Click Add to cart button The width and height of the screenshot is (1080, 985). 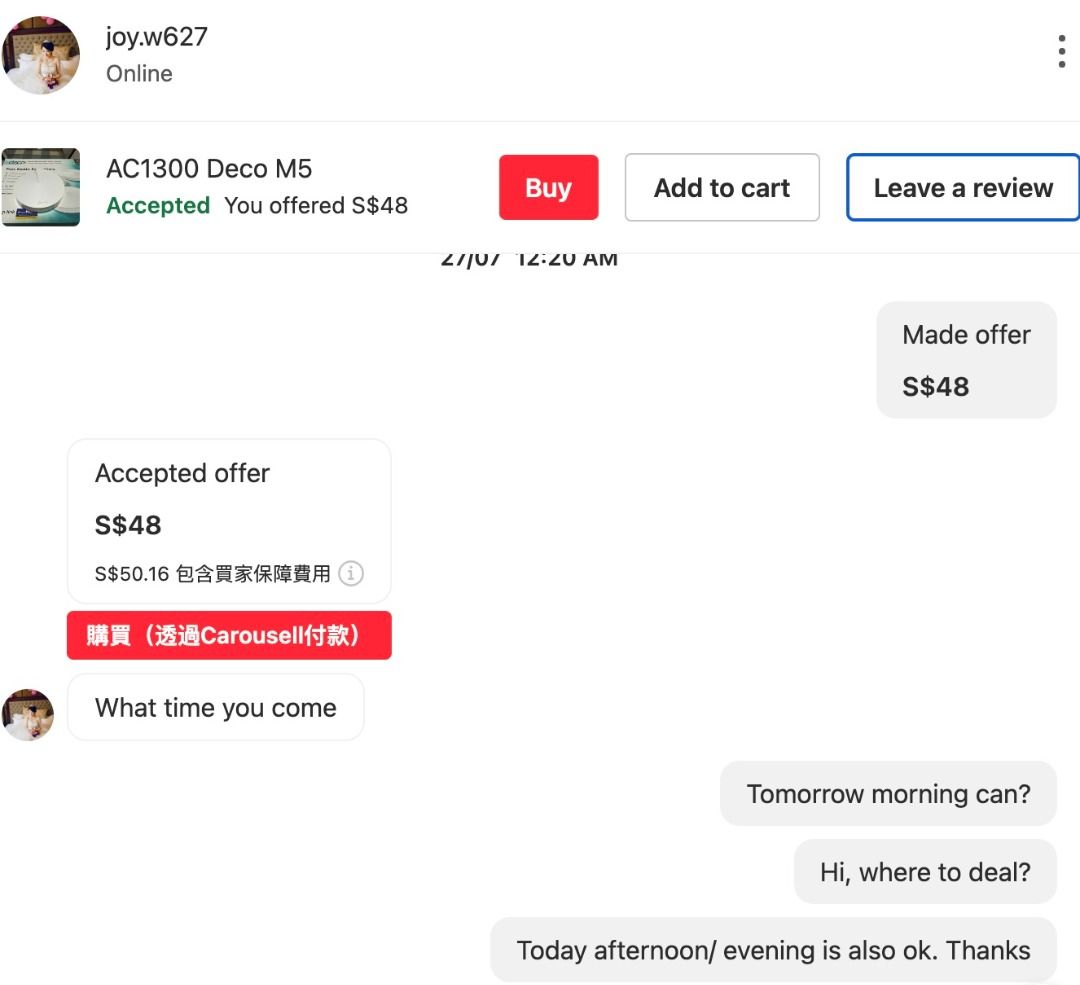(722, 187)
